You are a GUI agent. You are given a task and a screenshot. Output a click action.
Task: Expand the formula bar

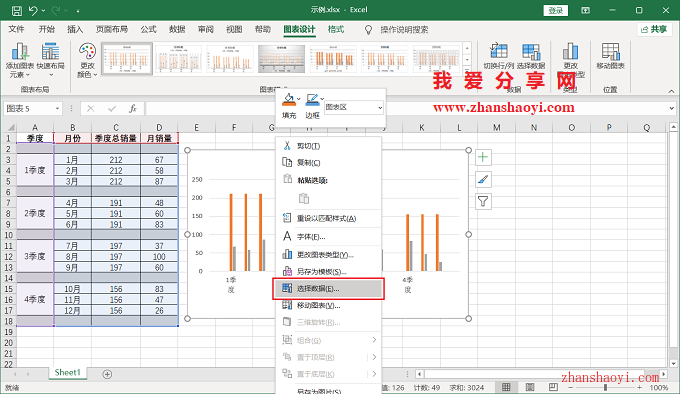pos(671,108)
